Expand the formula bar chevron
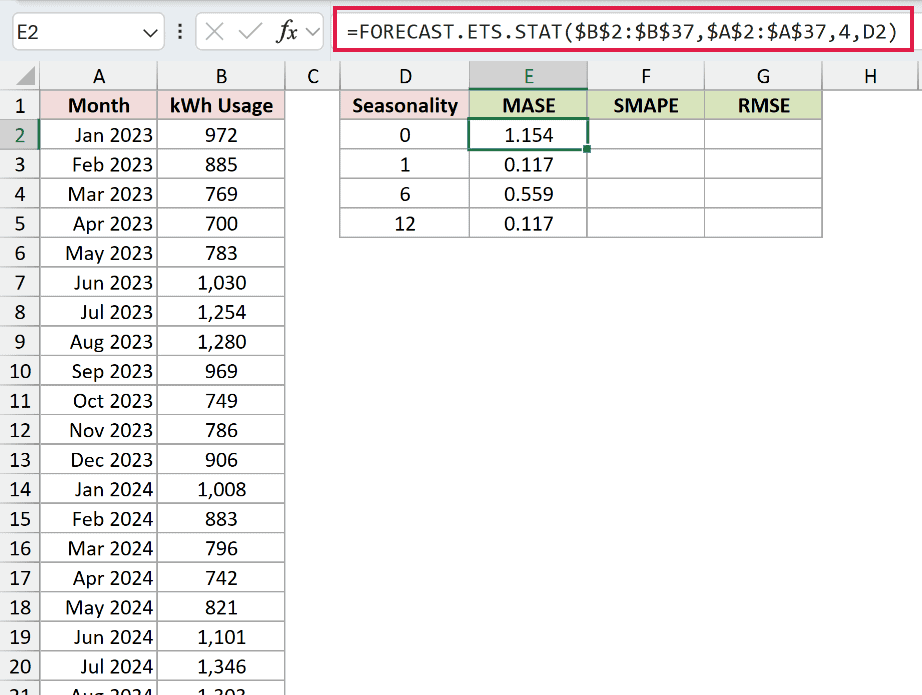Screen dimensions: 922x695 pos(313,32)
